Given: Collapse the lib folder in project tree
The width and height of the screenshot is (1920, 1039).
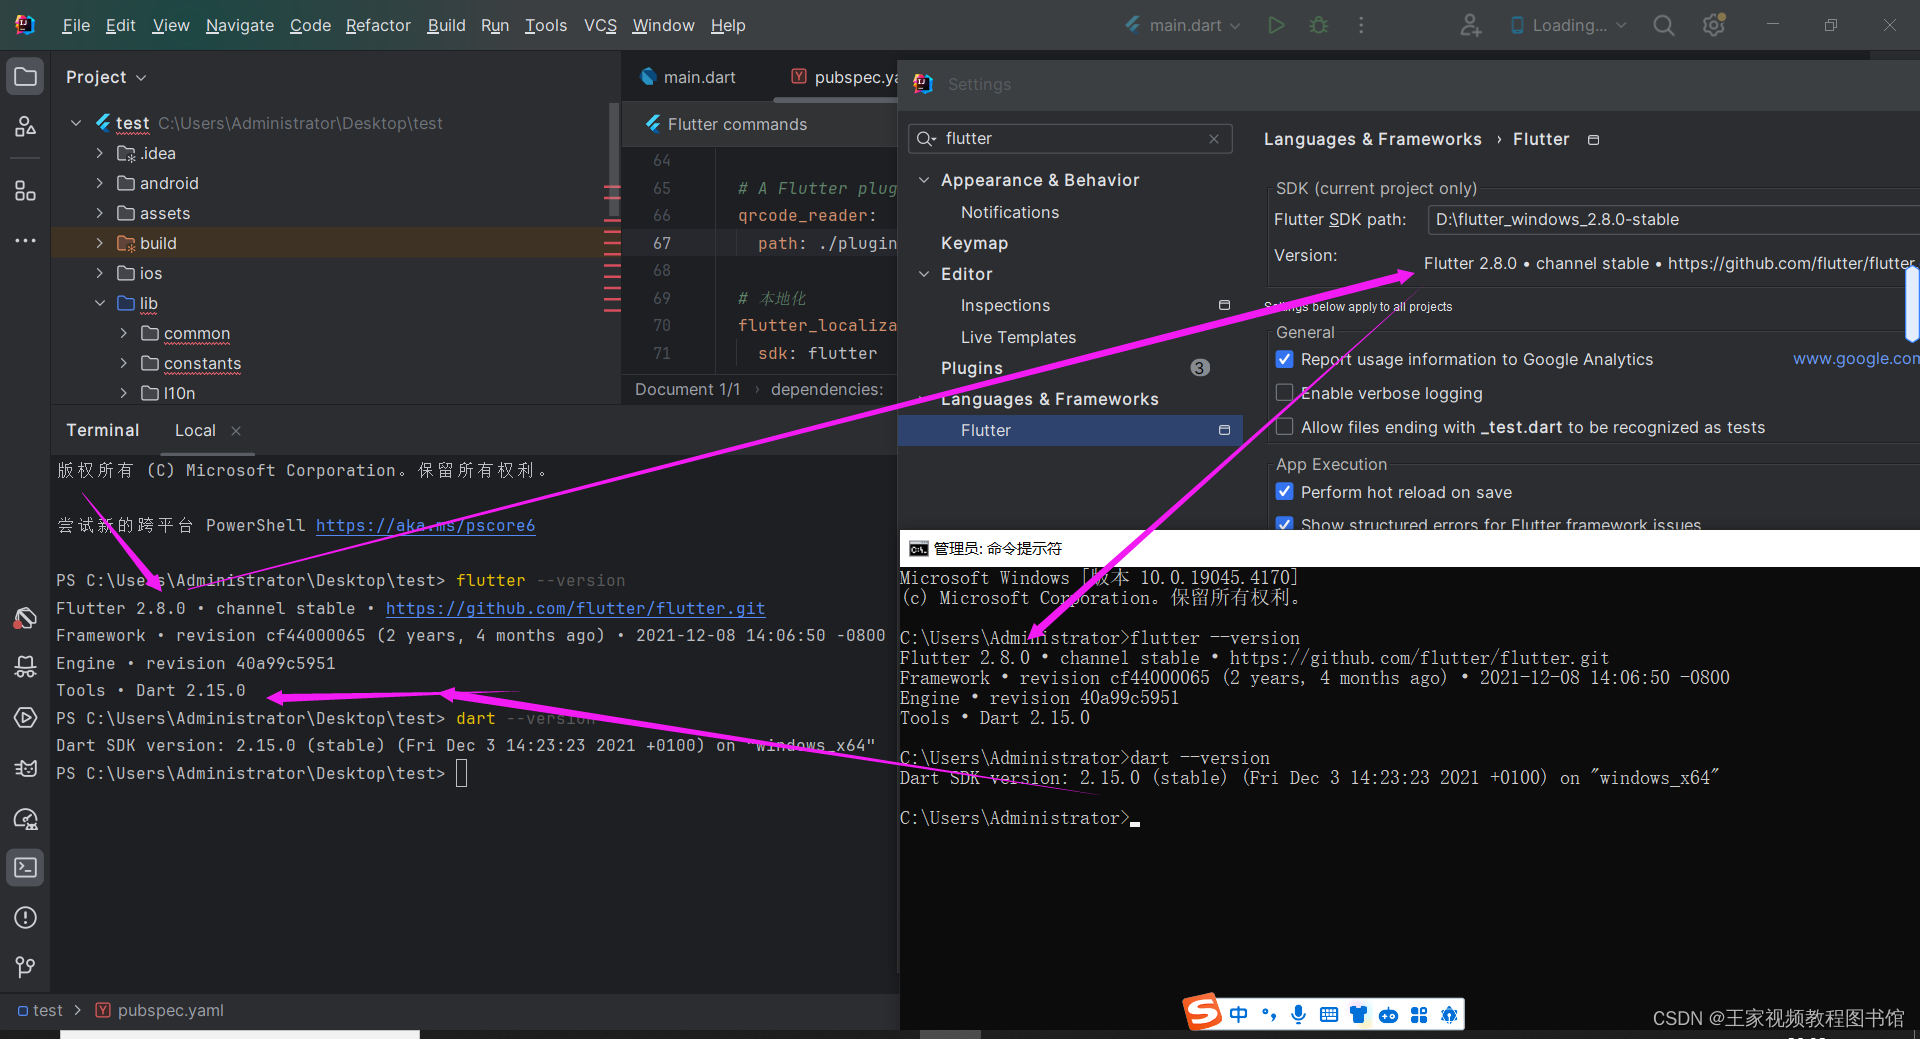Looking at the screenshot, I should click(x=100, y=302).
